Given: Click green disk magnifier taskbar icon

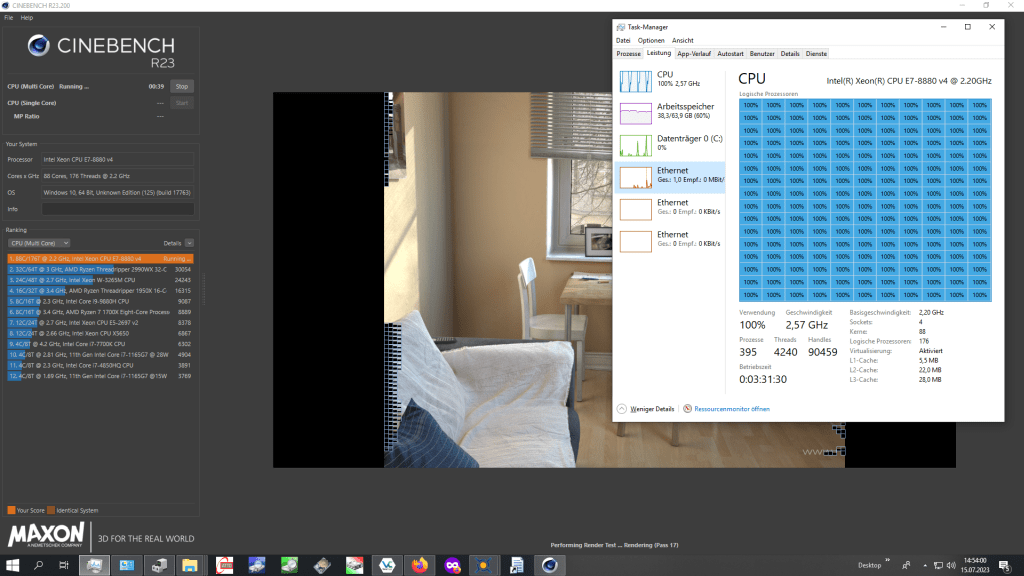Looking at the screenshot, I should coord(289,565).
